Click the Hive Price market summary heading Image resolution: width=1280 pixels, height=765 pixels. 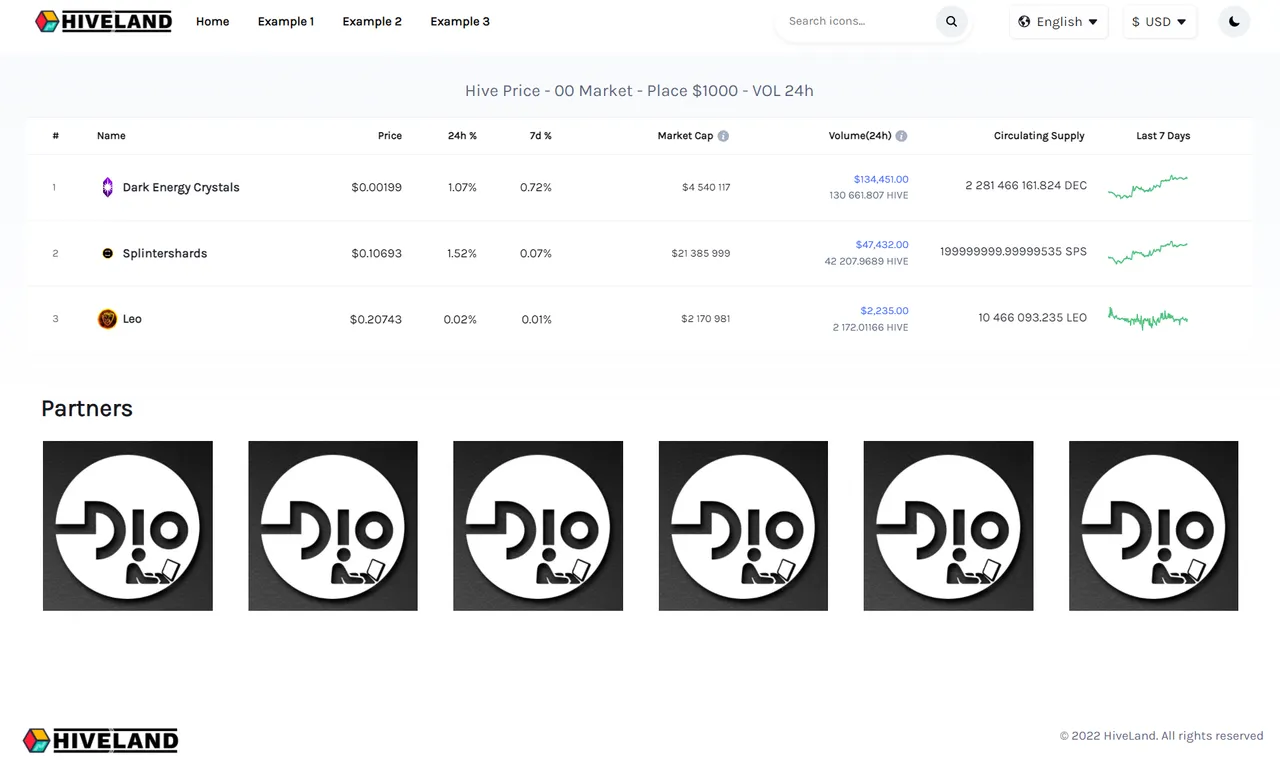click(x=639, y=90)
